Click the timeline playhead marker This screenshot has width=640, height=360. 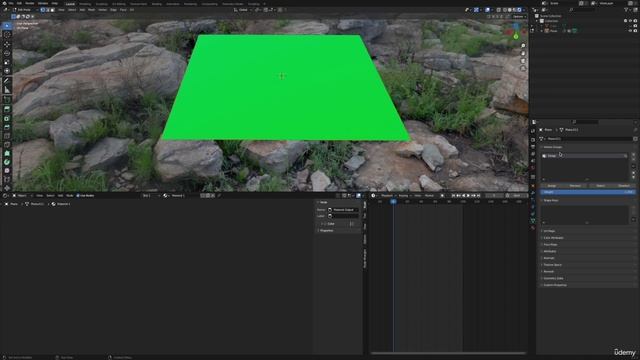point(393,201)
